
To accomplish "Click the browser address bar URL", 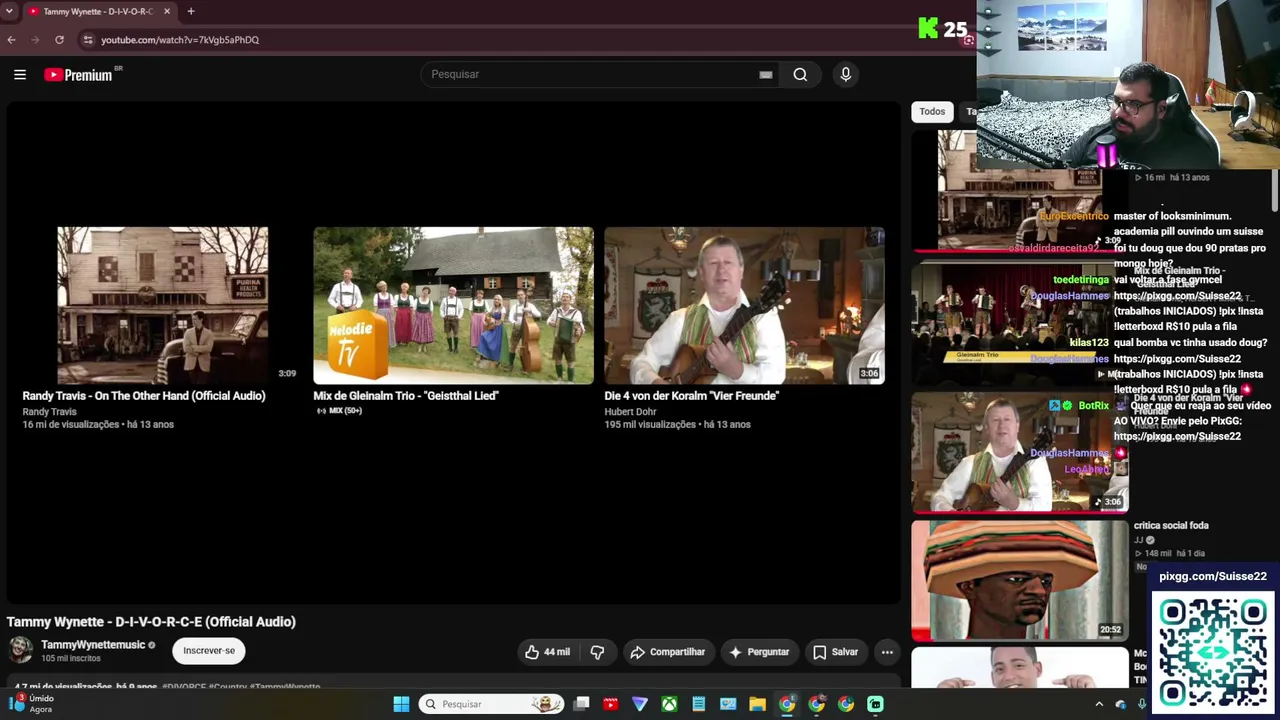I will coord(180,40).
